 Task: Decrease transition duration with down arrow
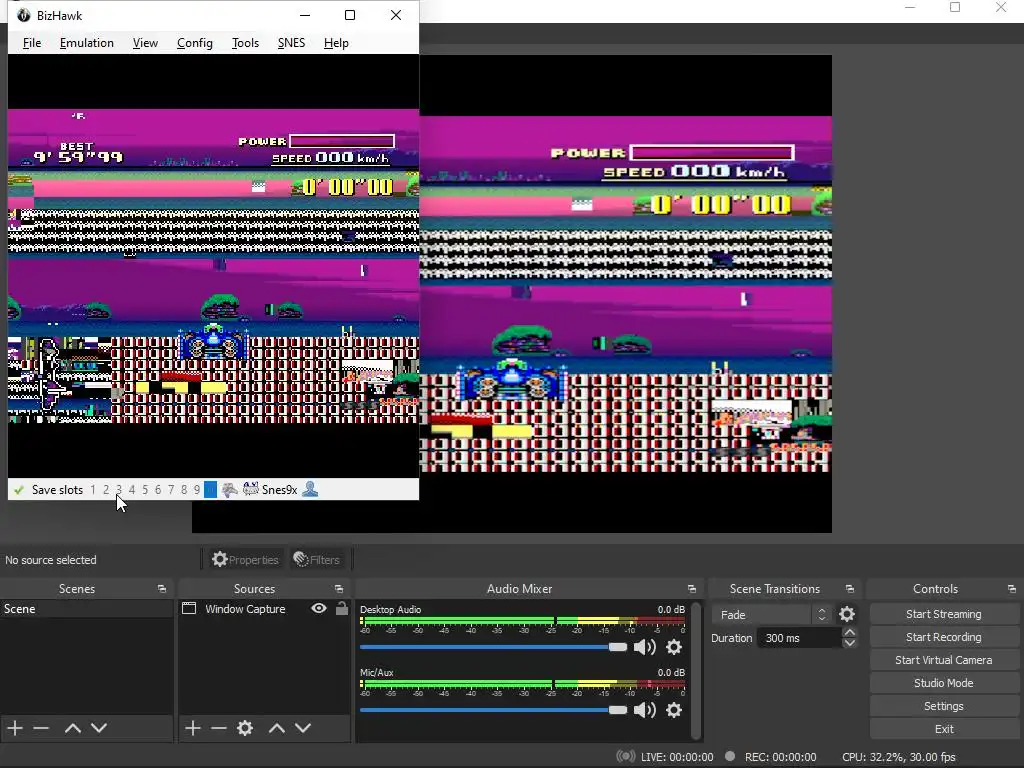[849, 643]
